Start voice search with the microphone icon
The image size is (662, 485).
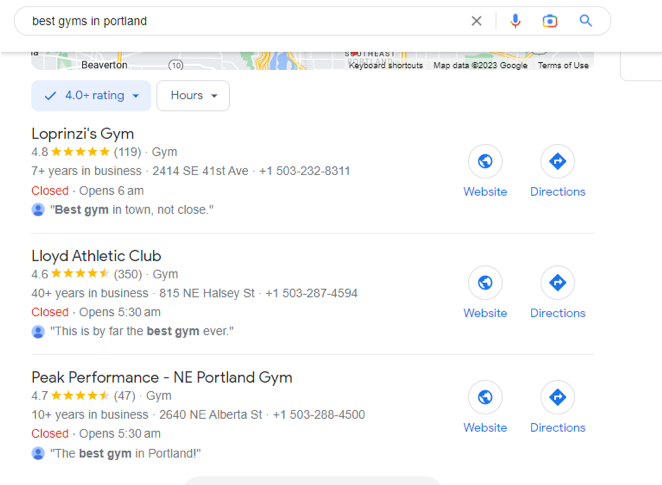(515, 21)
